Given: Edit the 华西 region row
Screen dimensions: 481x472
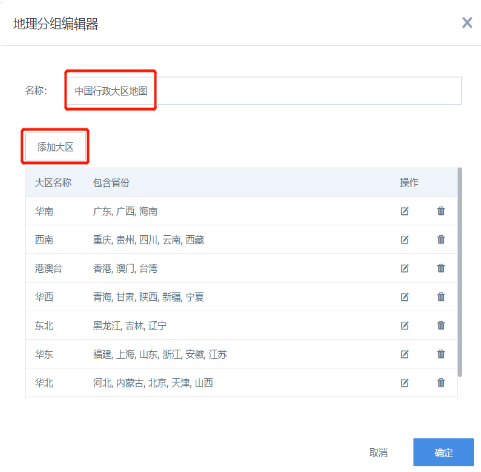Looking at the screenshot, I should coord(404,297).
